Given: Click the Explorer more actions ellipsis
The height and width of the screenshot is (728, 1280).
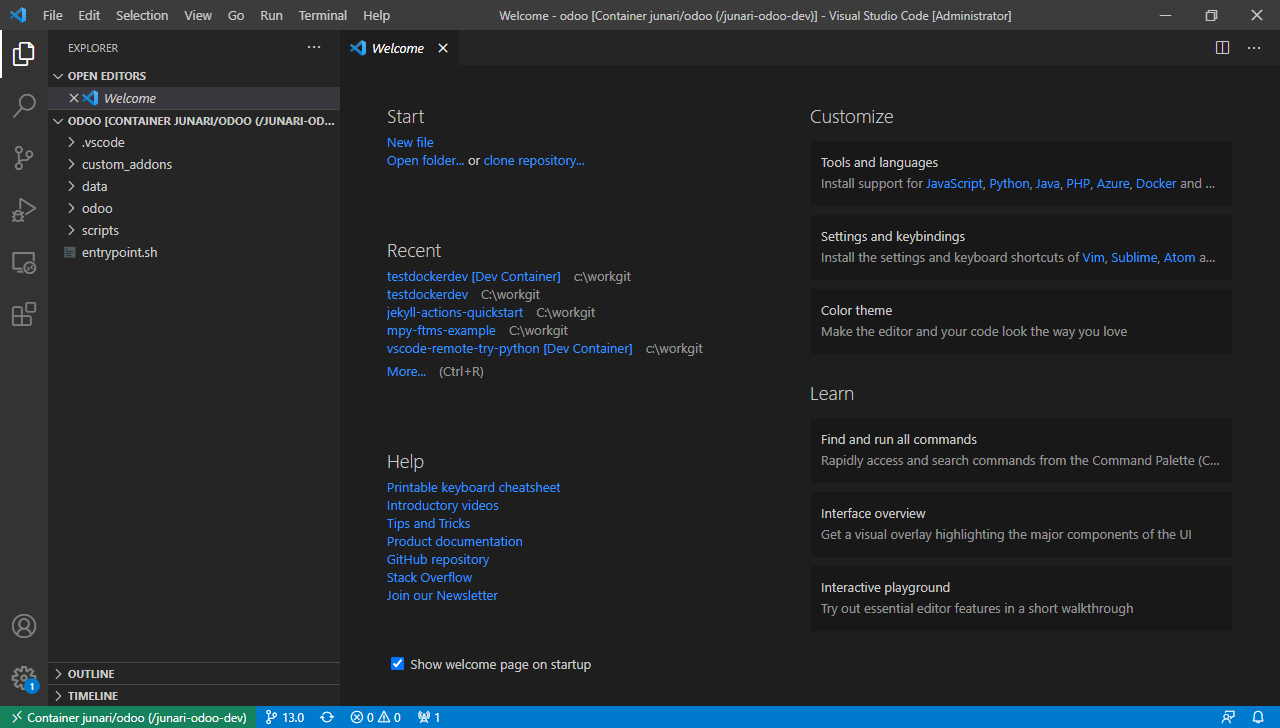Looking at the screenshot, I should click(314, 47).
